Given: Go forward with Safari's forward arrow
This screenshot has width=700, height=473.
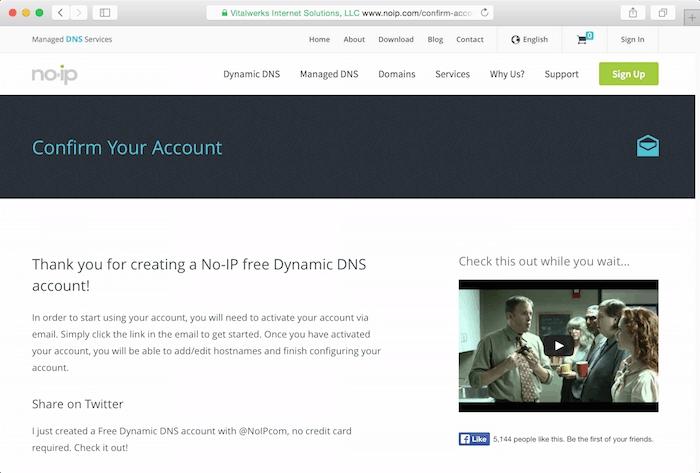Looking at the screenshot, I should pyautogui.click(x=79, y=12).
